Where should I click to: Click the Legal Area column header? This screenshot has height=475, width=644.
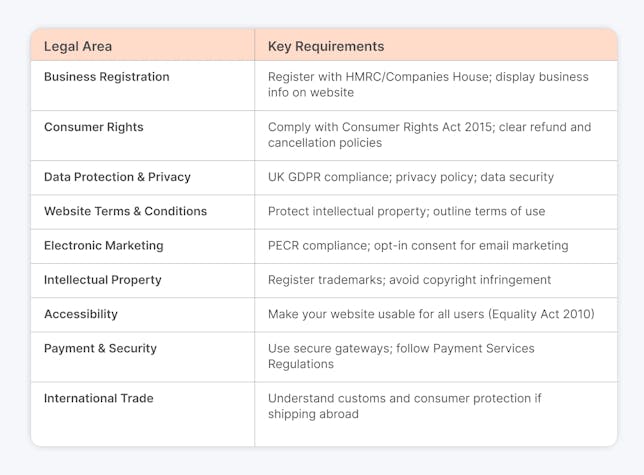click(x=78, y=46)
